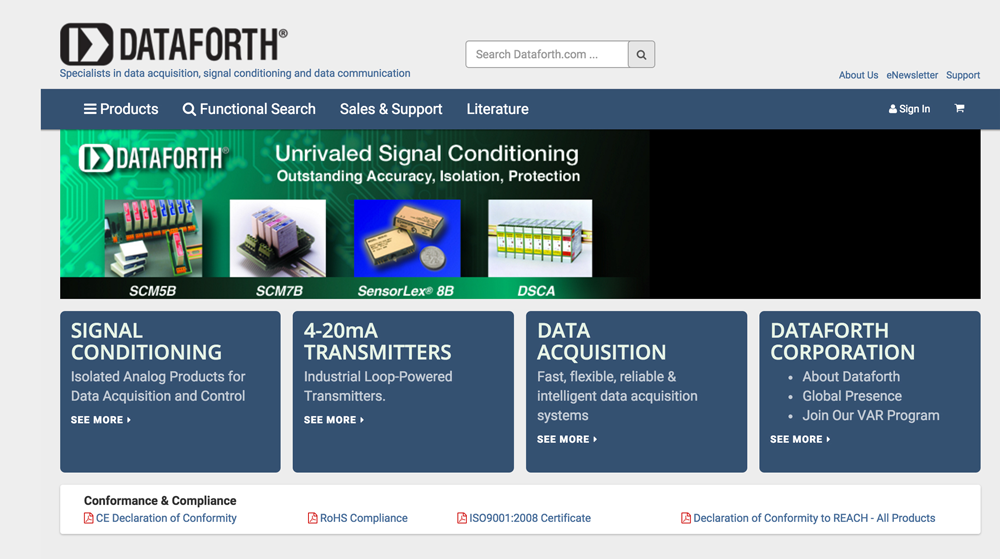Click the Conformance & Compliance heading
This screenshot has height=559, width=1000.
click(160, 501)
